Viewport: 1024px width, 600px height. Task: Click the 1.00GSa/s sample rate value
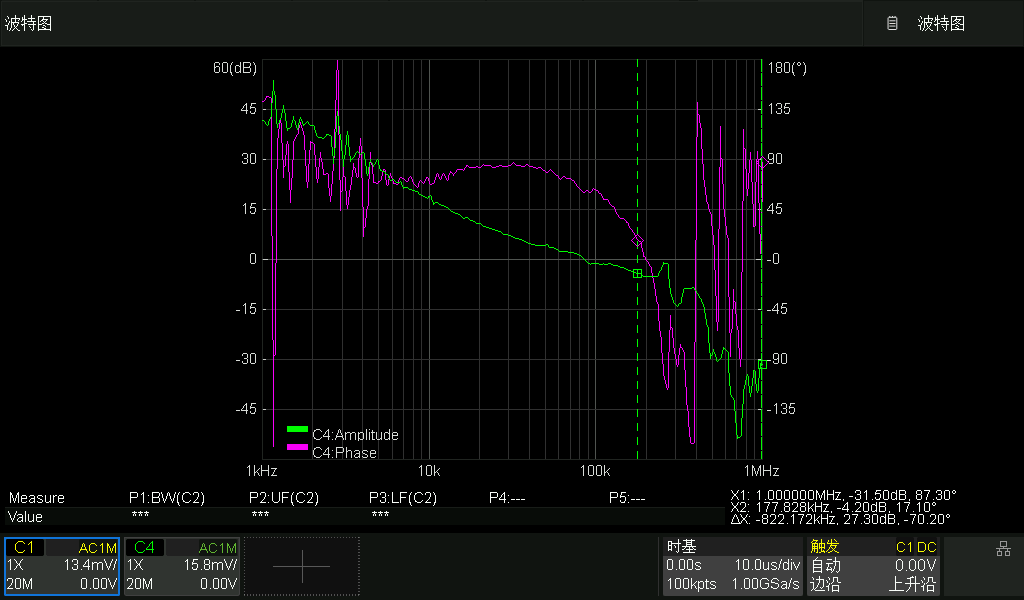pos(765,584)
